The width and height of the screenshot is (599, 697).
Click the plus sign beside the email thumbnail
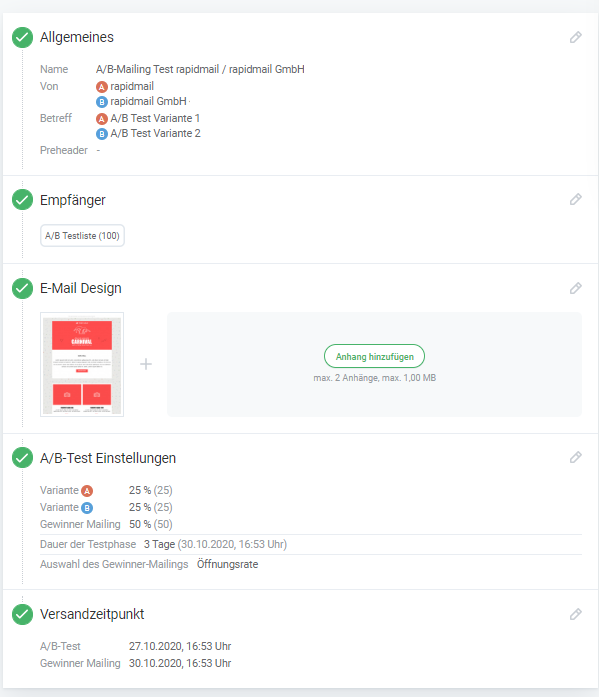[x=146, y=365]
